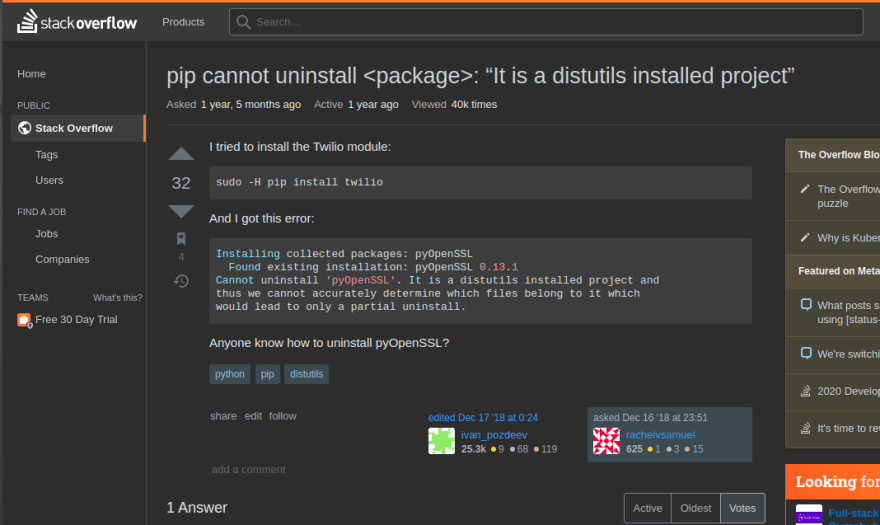Open Users in the sidebar
880x525 pixels.
click(x=49, y=180)
